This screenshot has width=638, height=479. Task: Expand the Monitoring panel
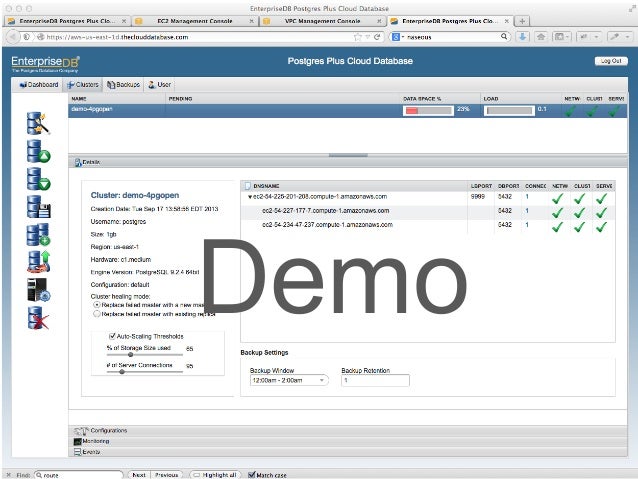point(96,440)
